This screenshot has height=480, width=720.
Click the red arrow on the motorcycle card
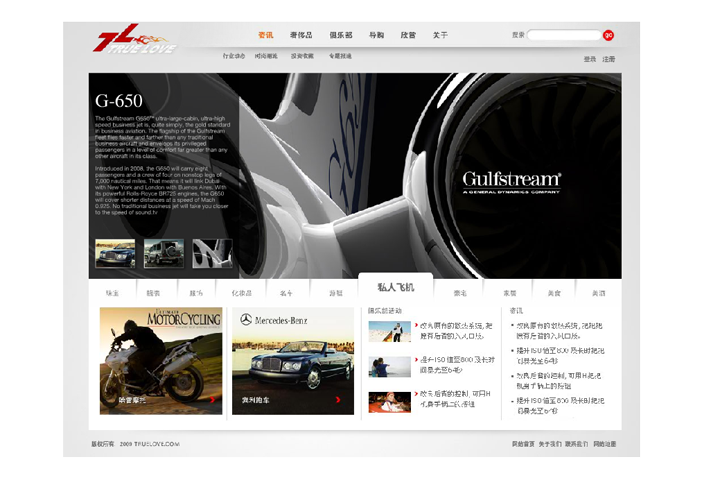[x=213, y=400]
